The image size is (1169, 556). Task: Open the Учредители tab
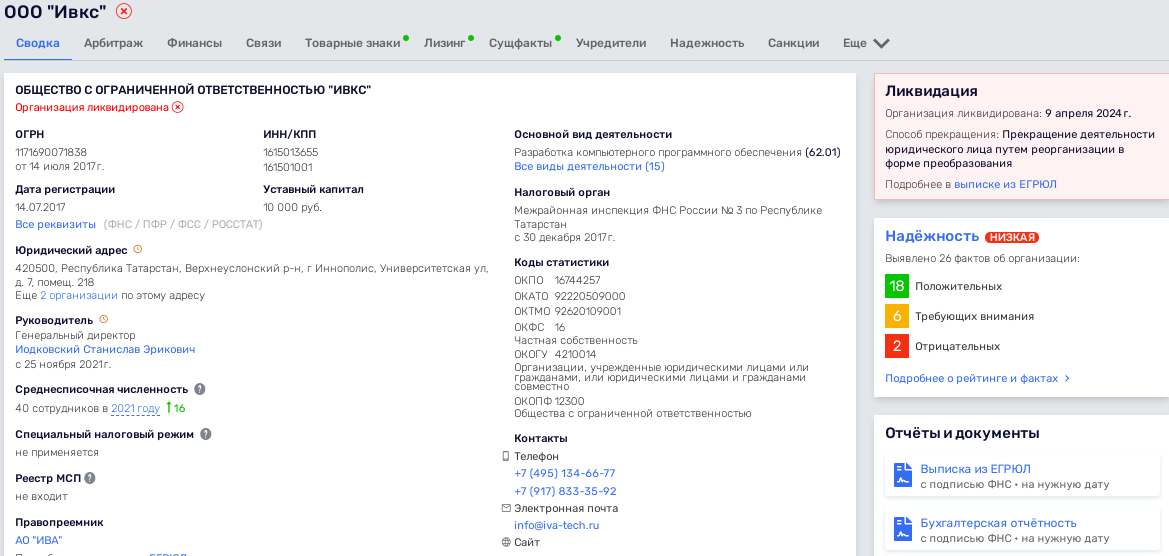tap(611, 43)
